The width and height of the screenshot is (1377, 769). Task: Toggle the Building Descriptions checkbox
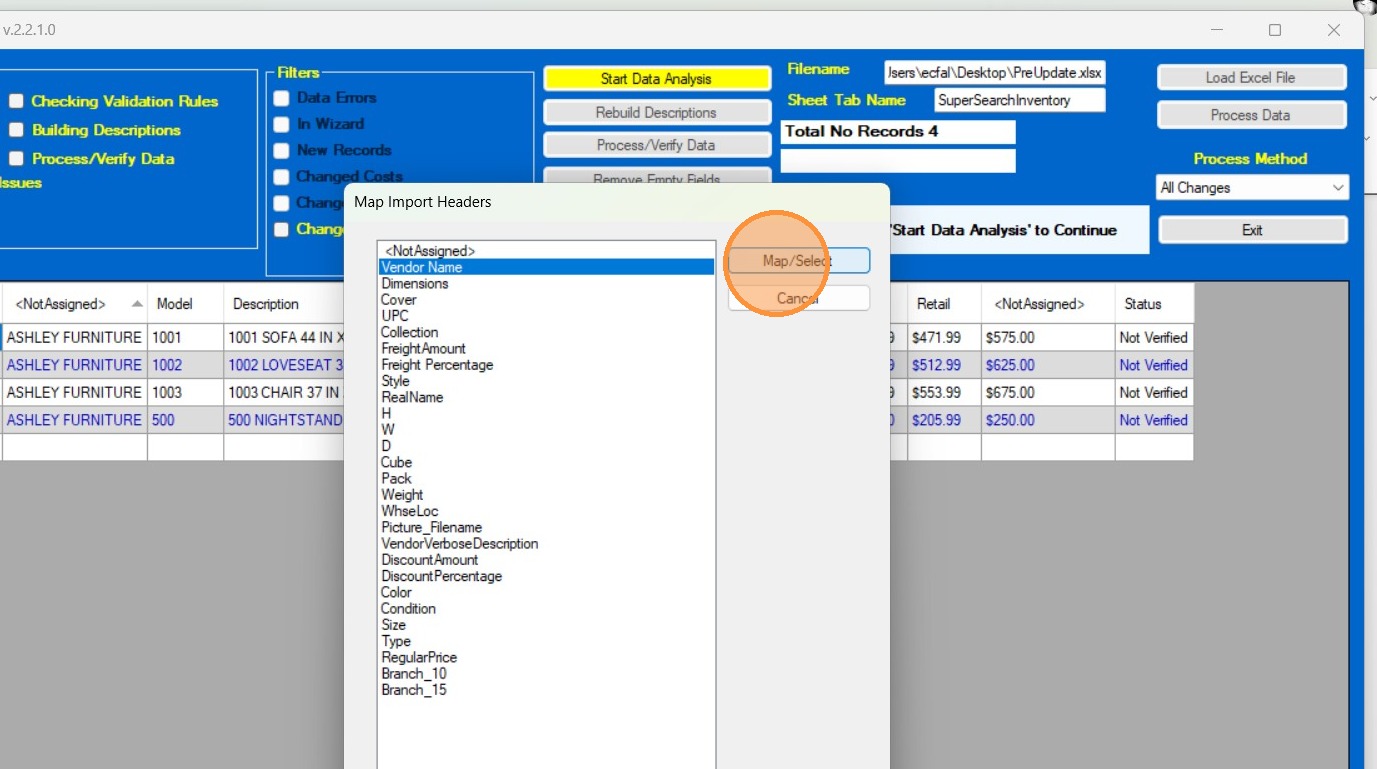[x=17, y=130]
